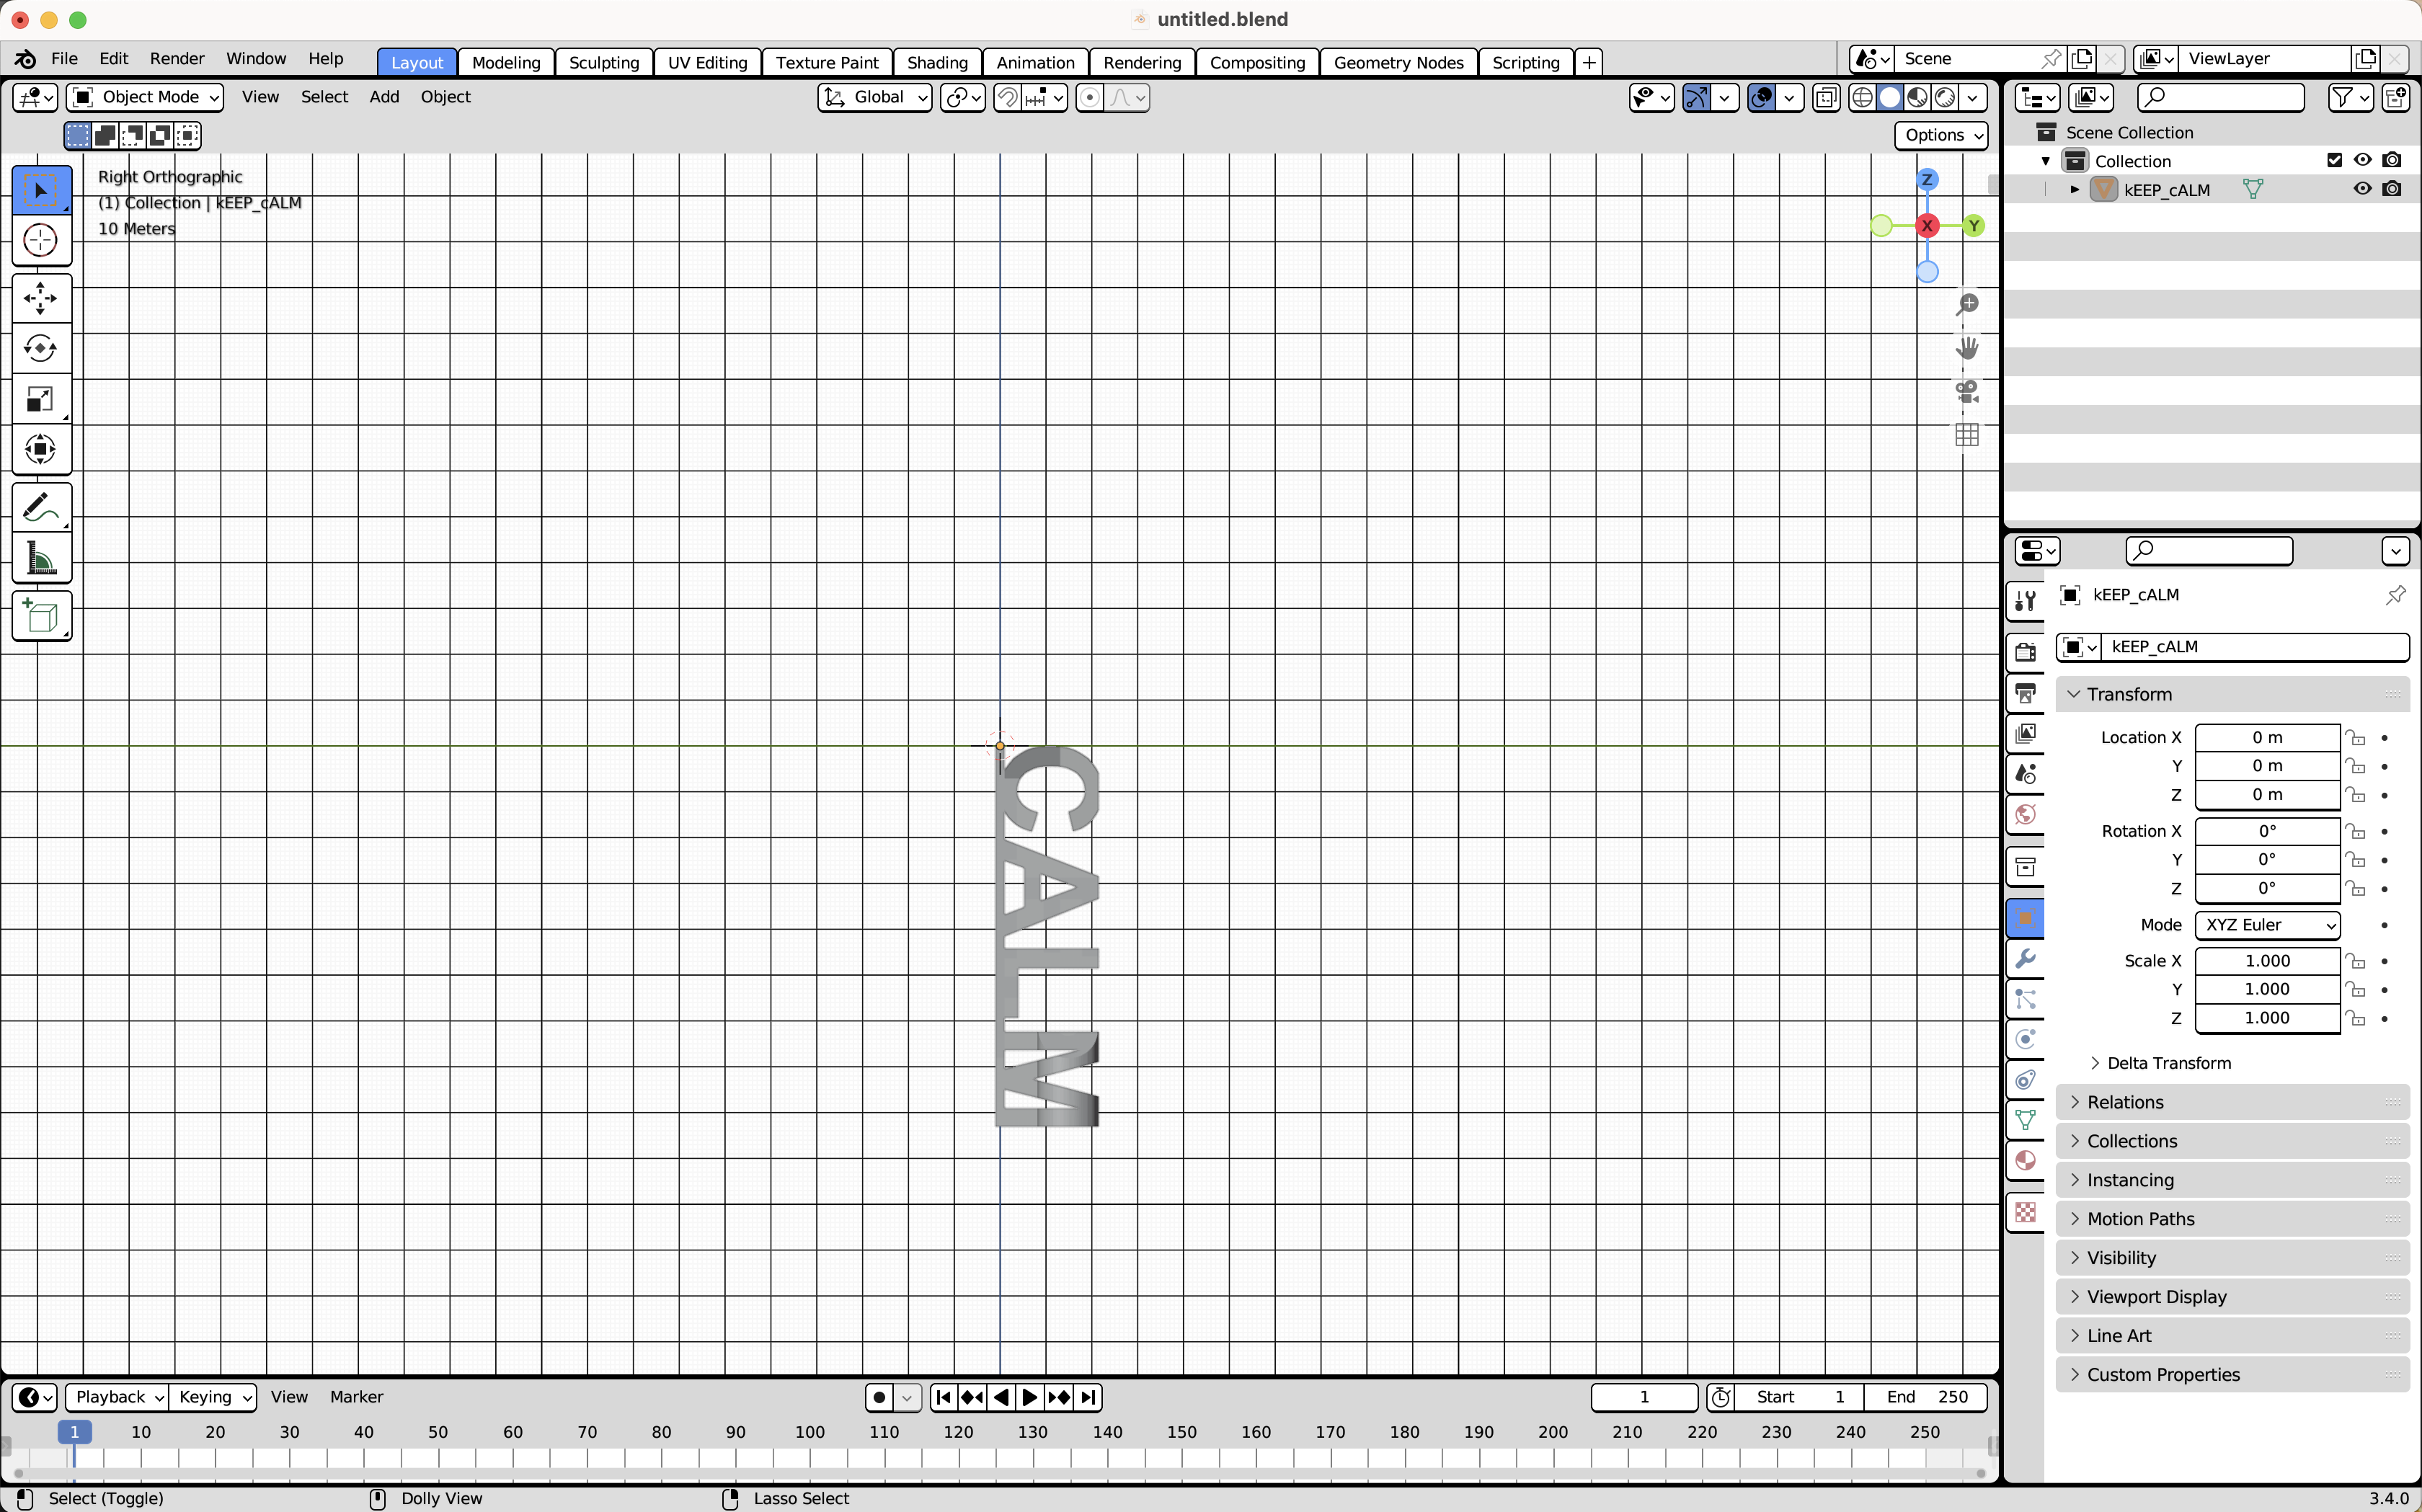Expand the Relations panel
The image size is (2422, 1512).
pyautogui.click(x=2232, y=1102)
